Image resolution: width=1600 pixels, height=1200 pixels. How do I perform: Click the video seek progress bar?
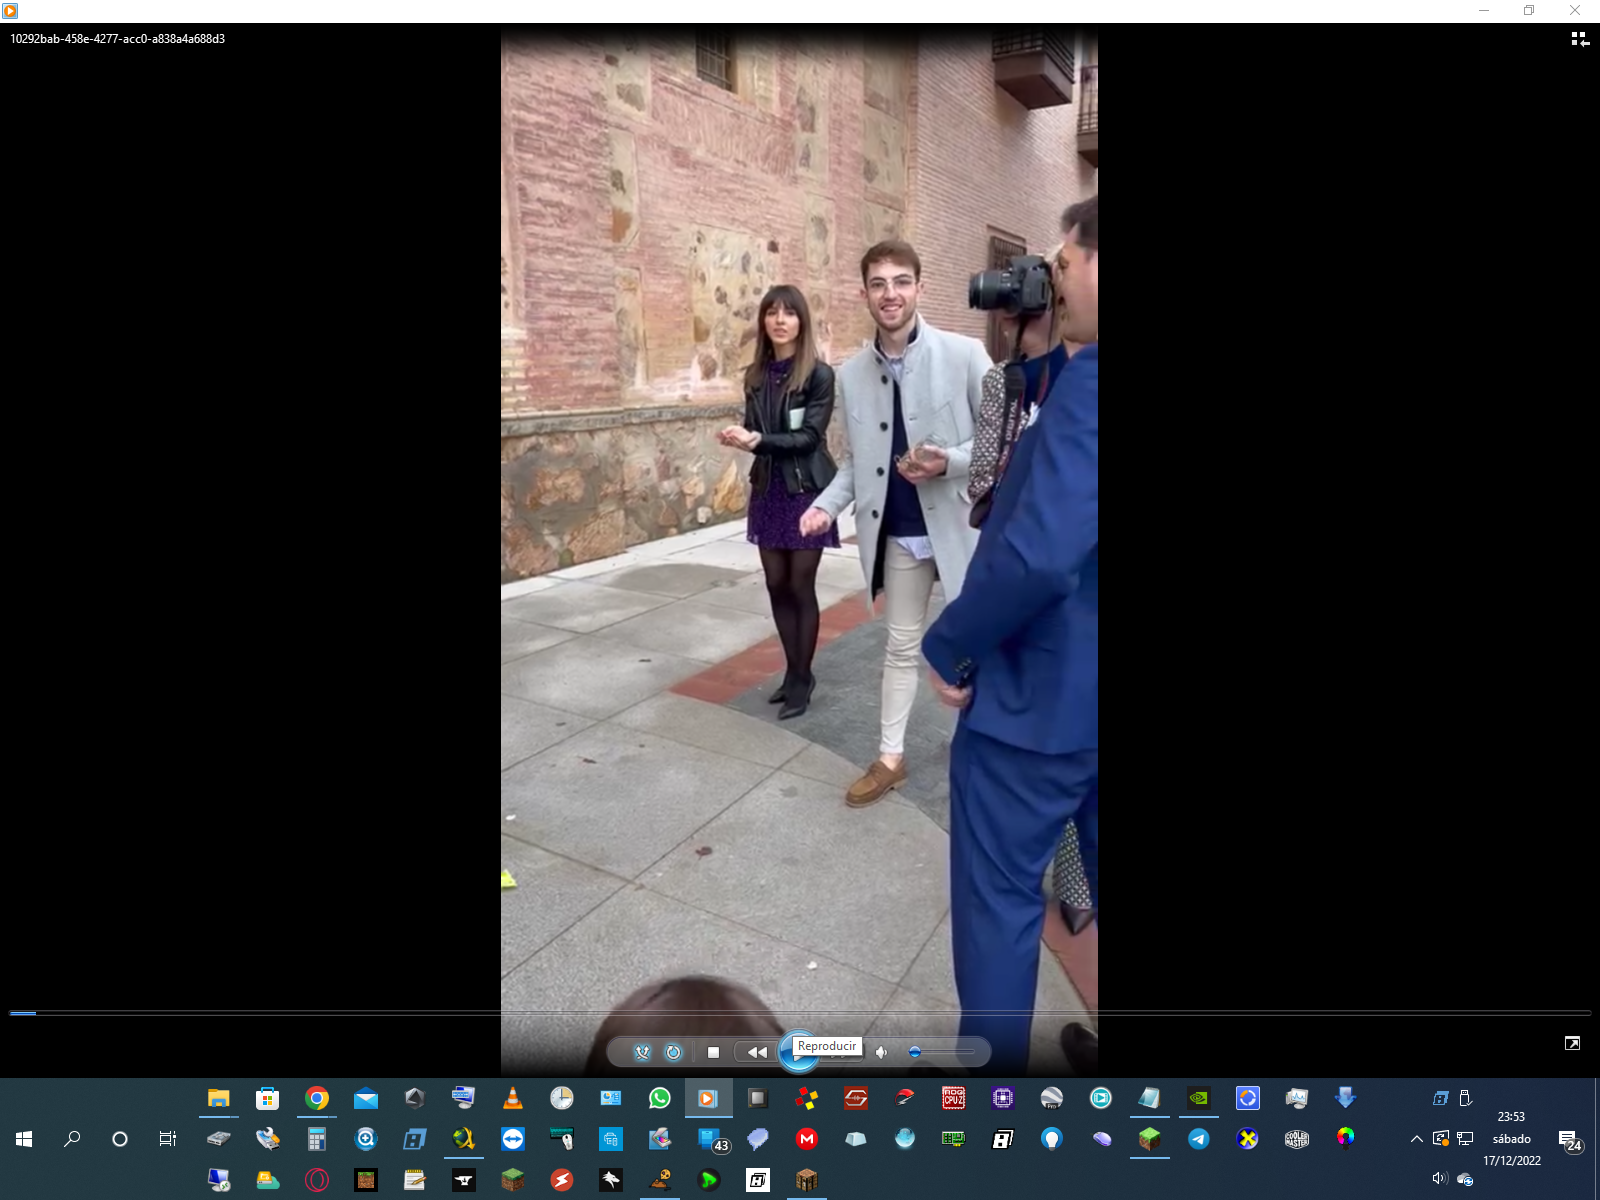pyautogui.click(x=800, y=1013)
